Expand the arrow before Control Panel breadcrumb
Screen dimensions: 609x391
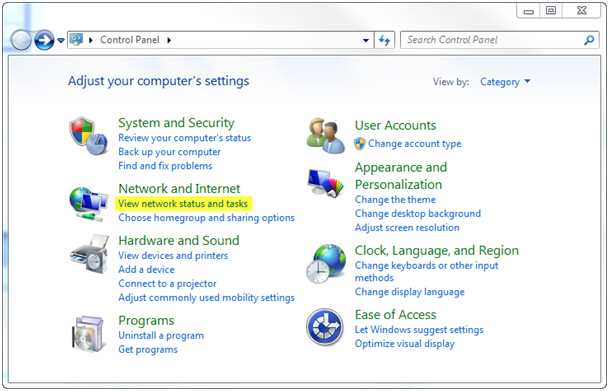91,40
